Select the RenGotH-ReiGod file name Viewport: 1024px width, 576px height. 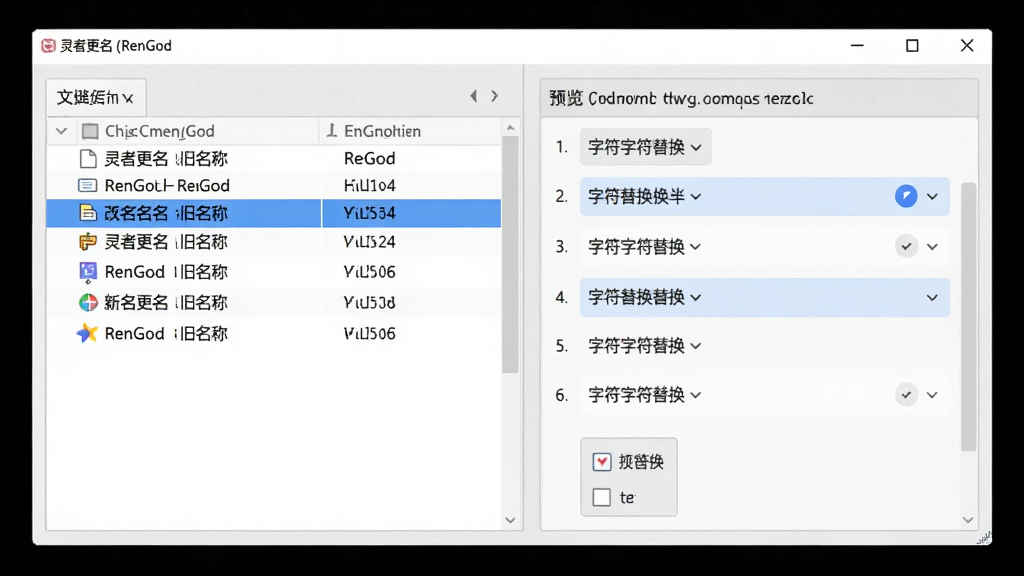click(167, 185)
